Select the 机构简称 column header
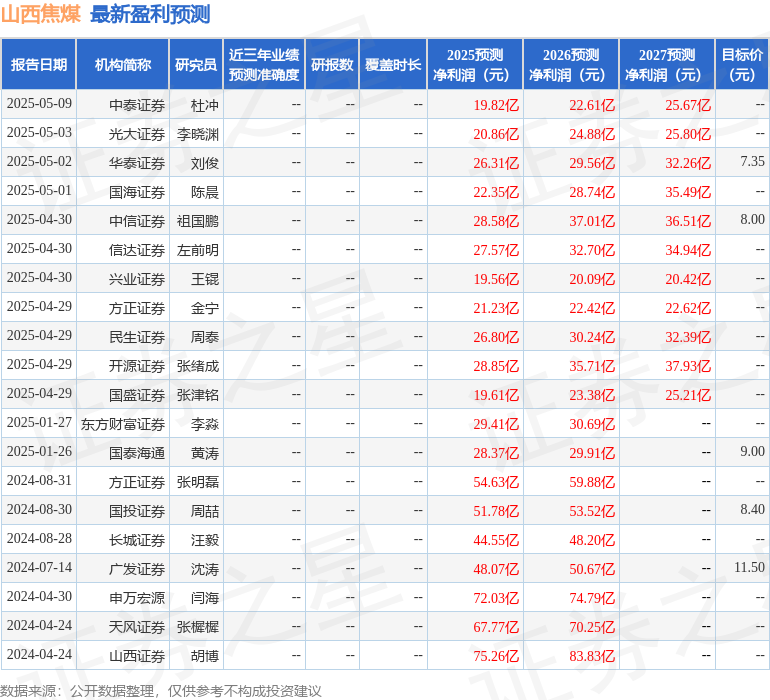770x700 pixels. 122,65
